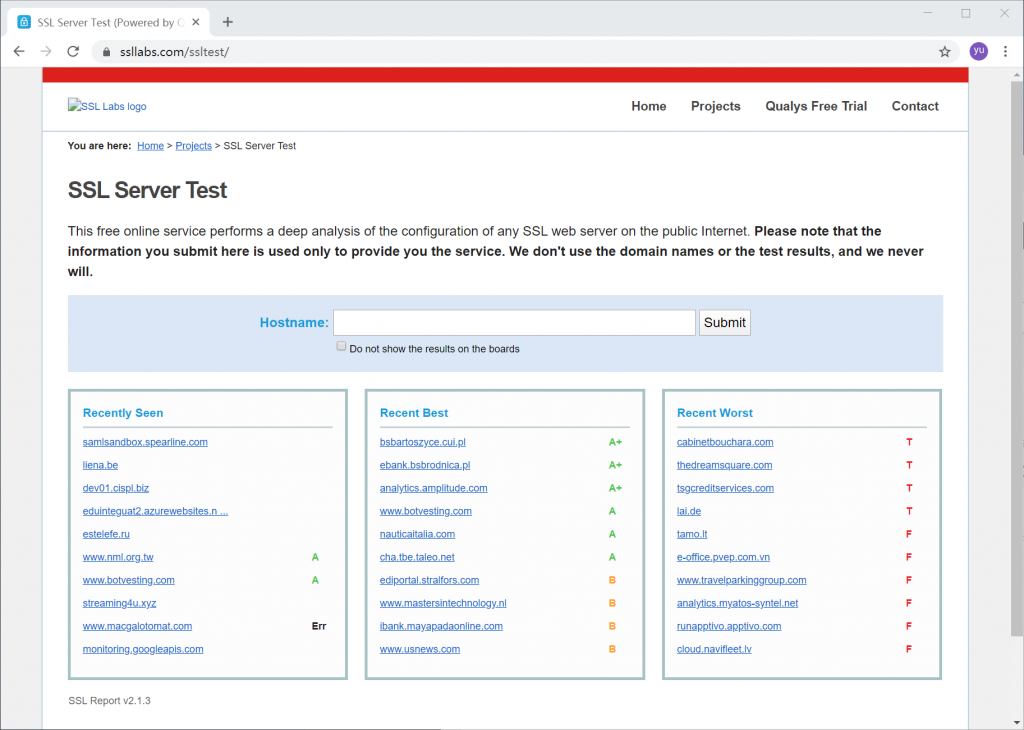Go to Contact in navigation bar
Image resolution: width=1024 pixels, height=730 pixels.
click(x=915, y=106)
